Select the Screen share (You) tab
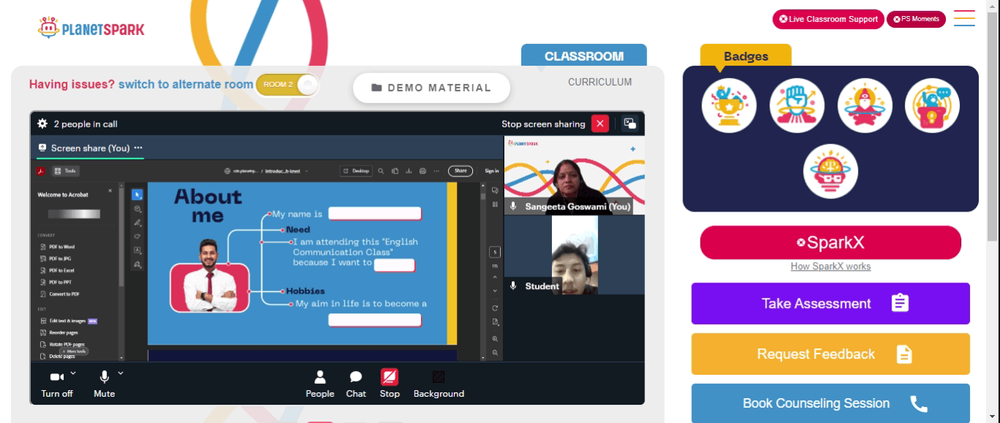Image resolution: width=1000 pixels, height=423 pixels. click(89, 148)
